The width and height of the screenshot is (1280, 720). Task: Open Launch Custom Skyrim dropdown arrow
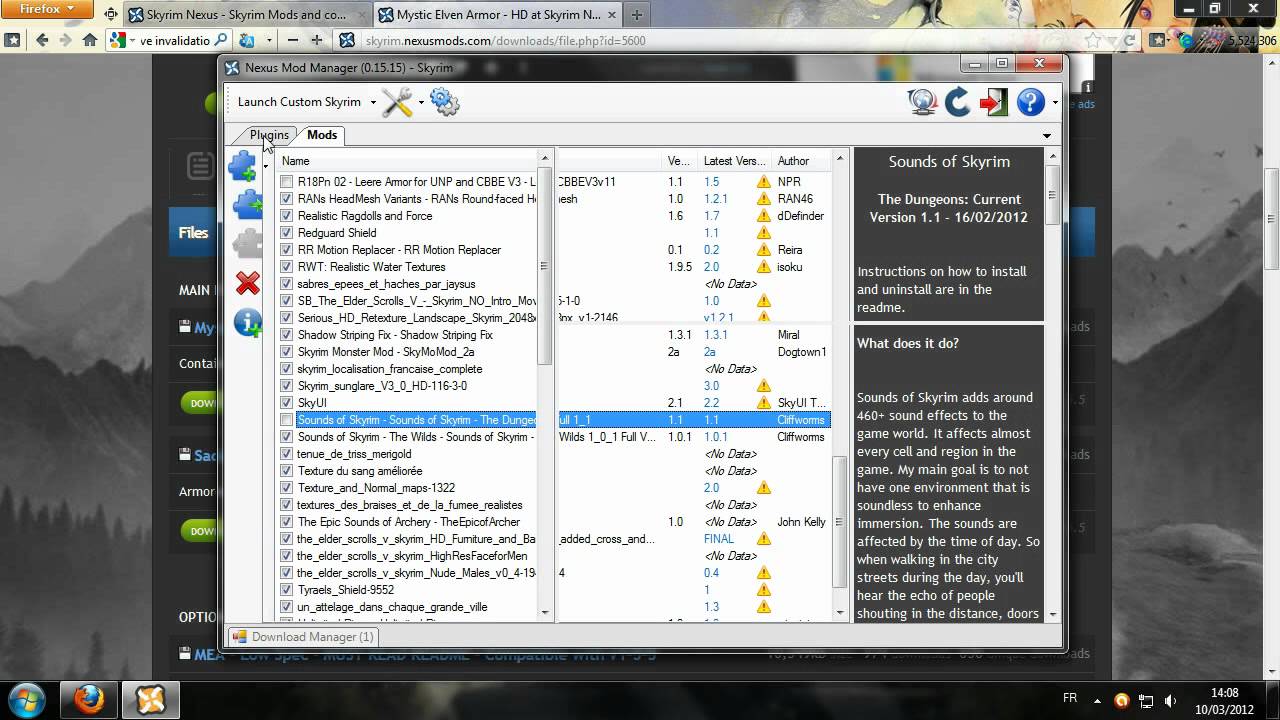pyautogui.click(x=373, y=102)
